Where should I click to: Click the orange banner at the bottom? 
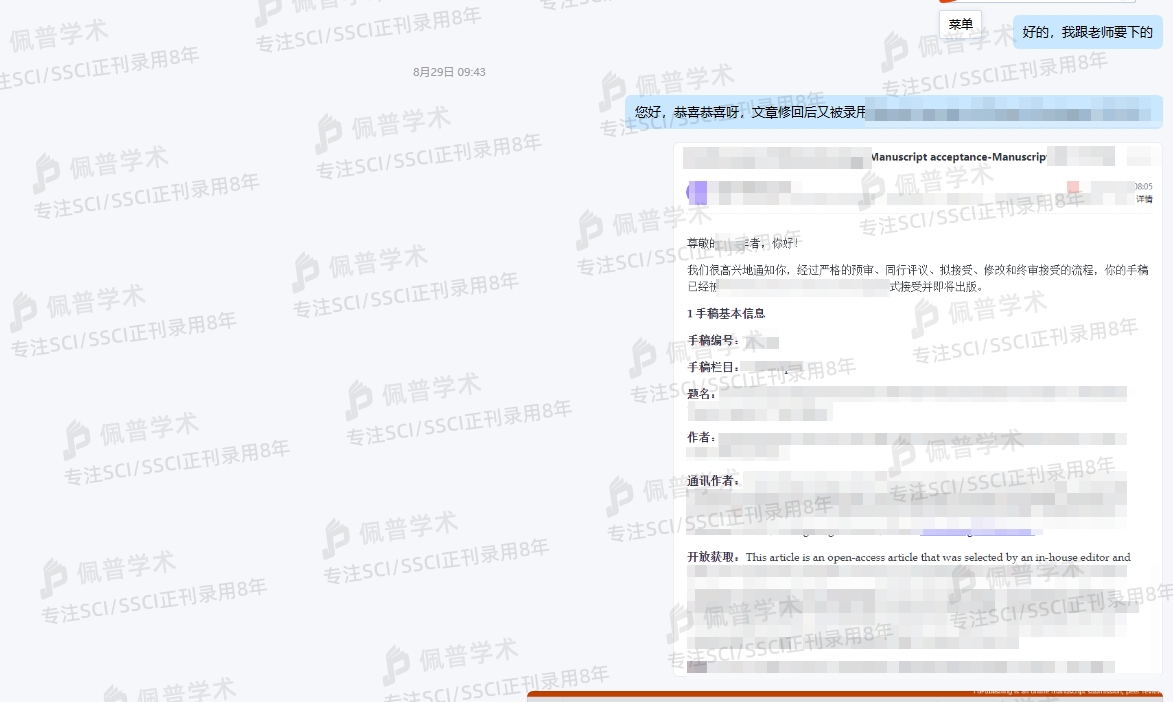click(x=844, y=695)
